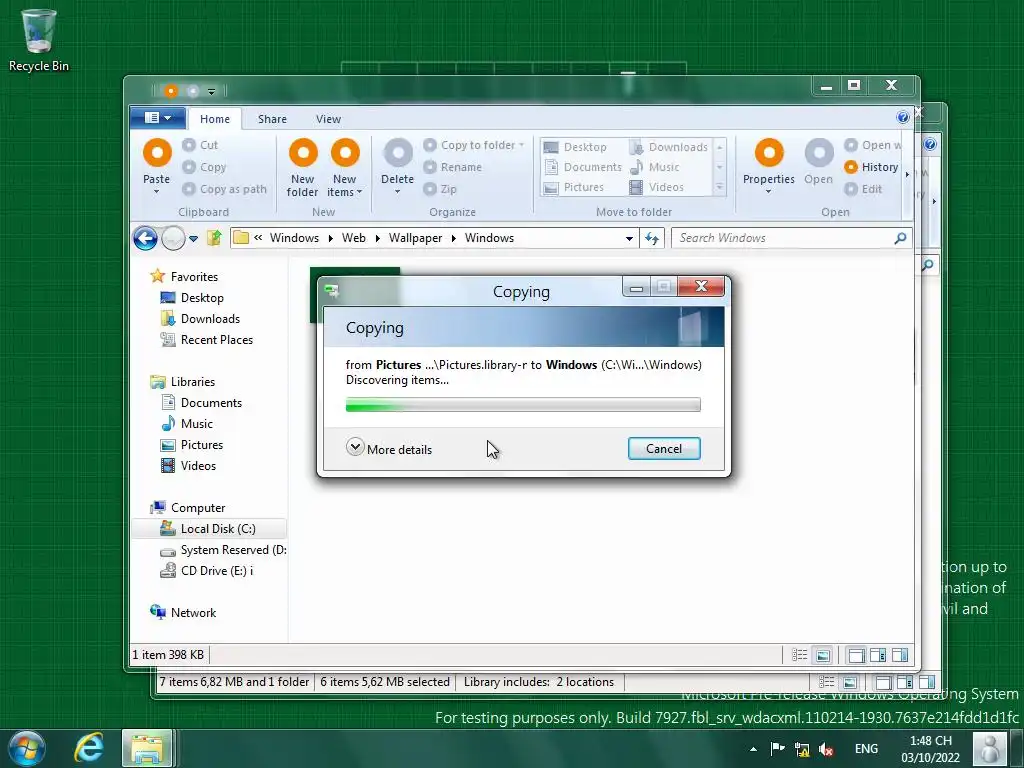This screenshot has height=768, width=1024.
Task: Switch to the Home ribbon tab
Action: [x=215, y=119]
